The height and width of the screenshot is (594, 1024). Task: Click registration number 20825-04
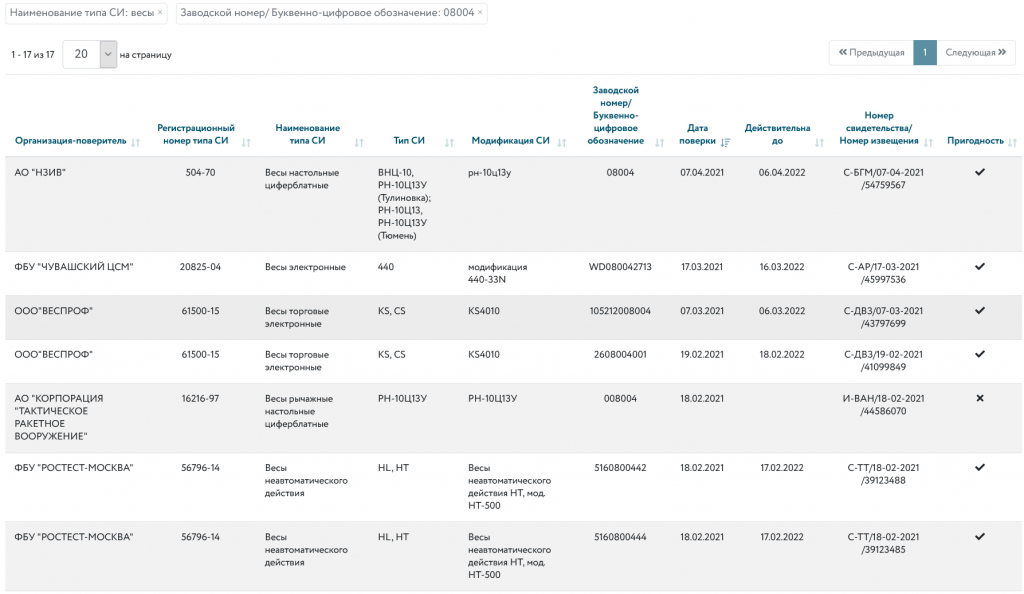tap(200, 267)
